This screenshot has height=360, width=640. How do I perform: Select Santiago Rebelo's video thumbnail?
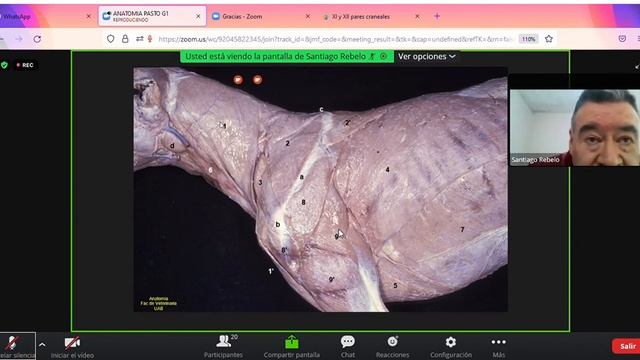[x=575, y=127]
